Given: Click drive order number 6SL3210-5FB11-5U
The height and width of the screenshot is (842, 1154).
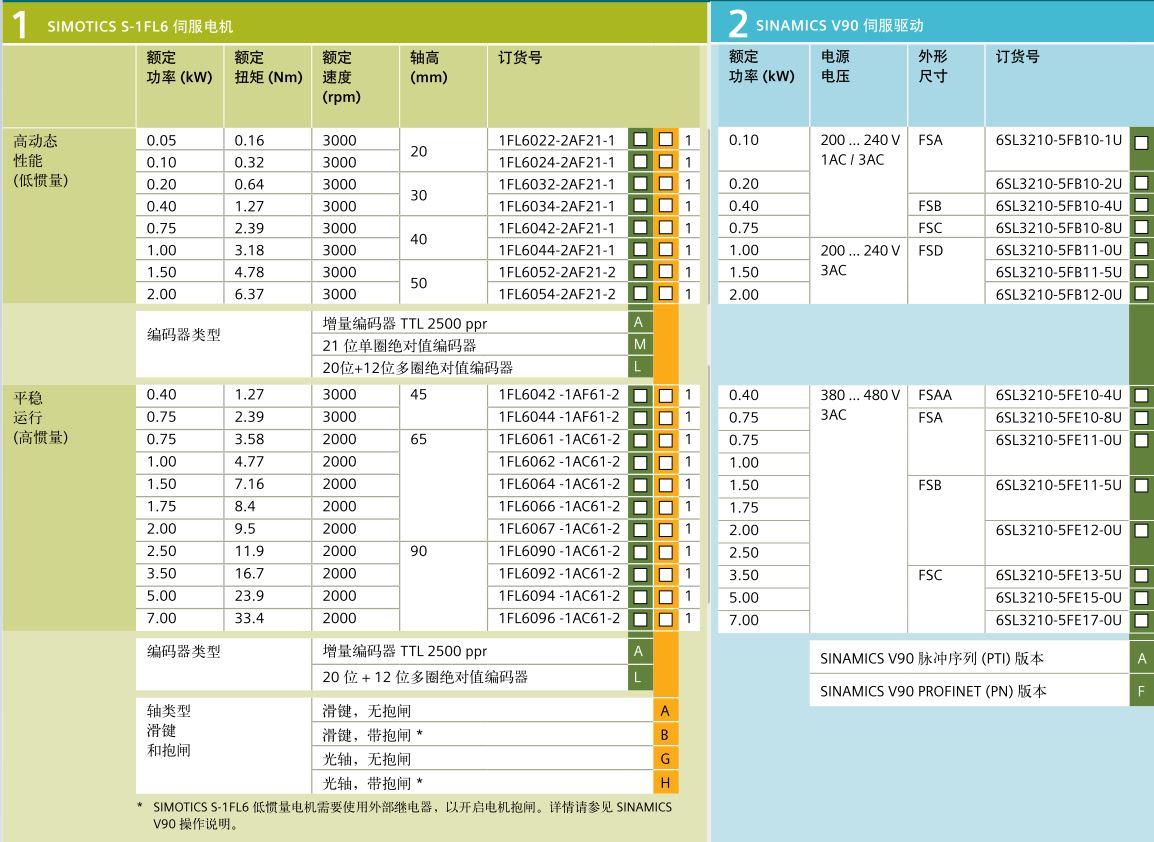Looking at the screenshot, I should pyautogui.click(x=1058, y=272).
